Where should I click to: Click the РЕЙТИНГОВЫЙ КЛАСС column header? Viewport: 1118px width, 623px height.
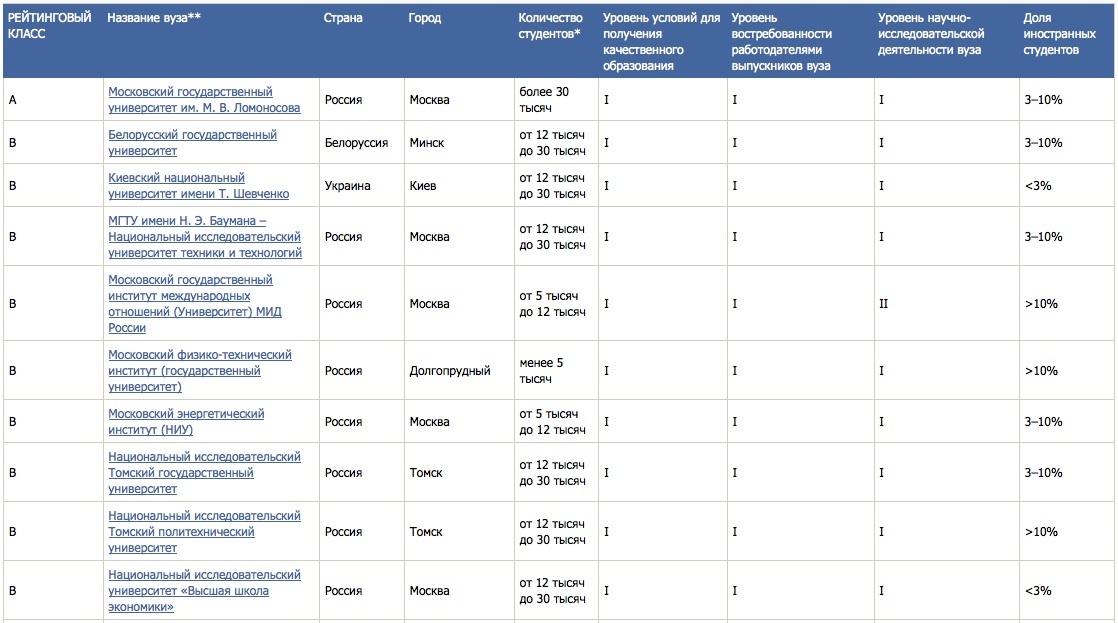click(49, 26)
